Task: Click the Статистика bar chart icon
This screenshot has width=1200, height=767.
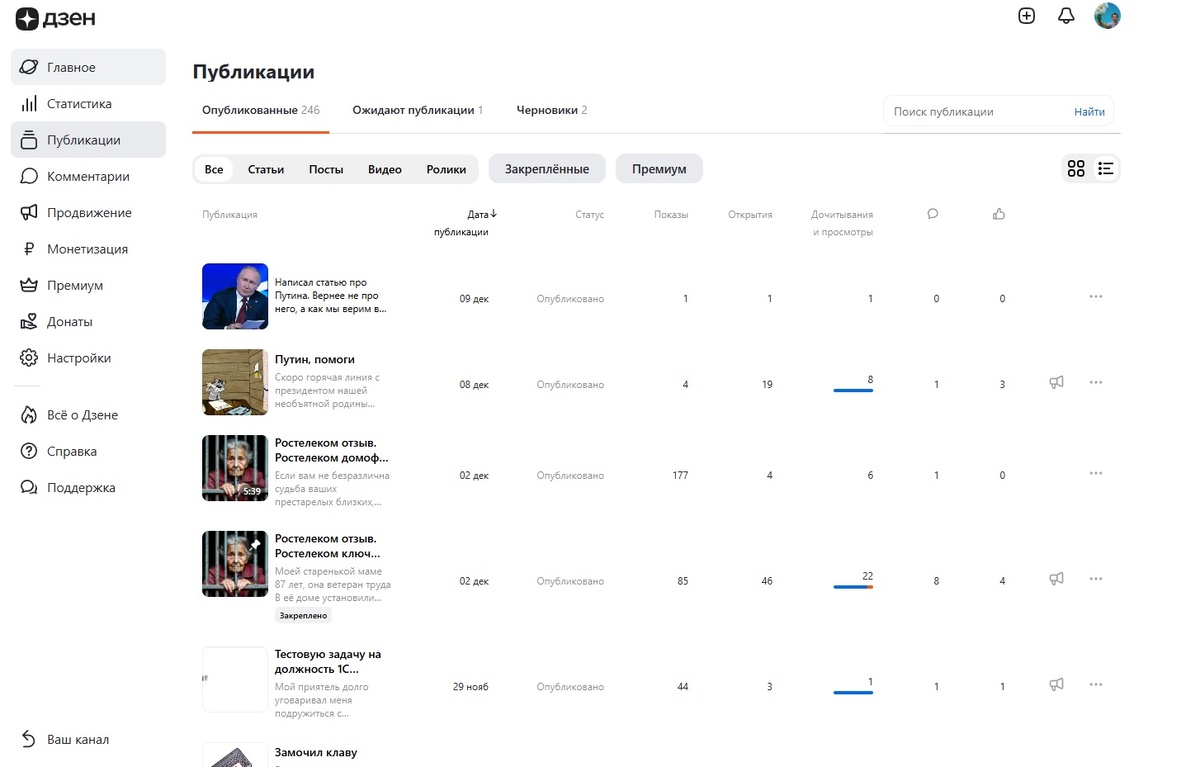Action: click(x=29, y=104)
